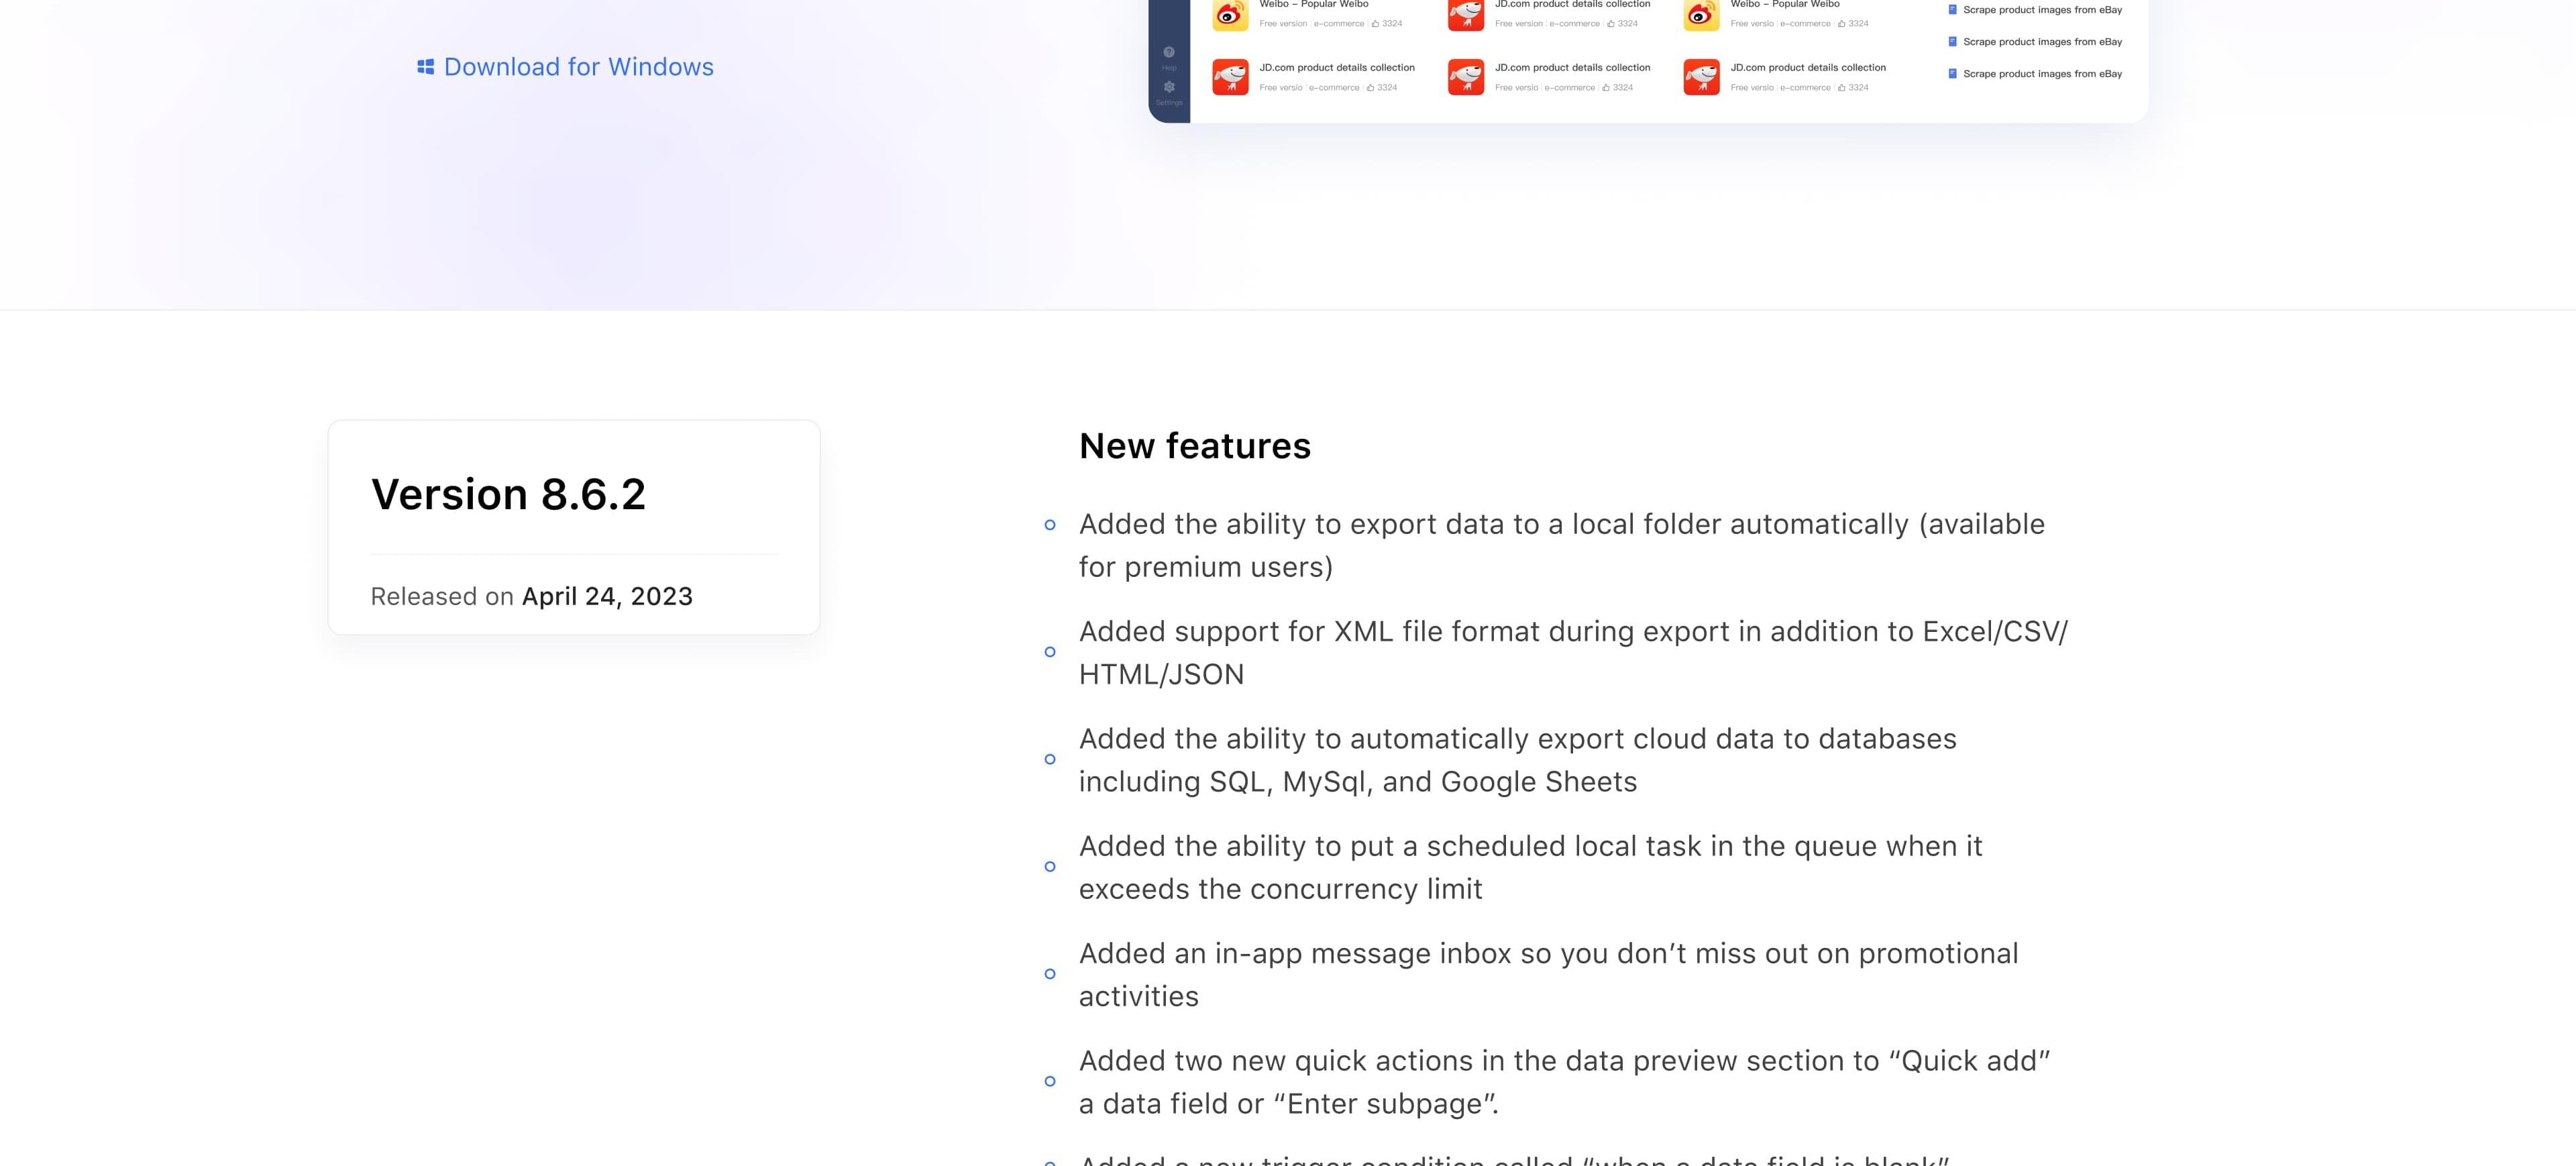Click the document icon beside the bottom eBay entry
2576x1166 pixels.
1952,74
